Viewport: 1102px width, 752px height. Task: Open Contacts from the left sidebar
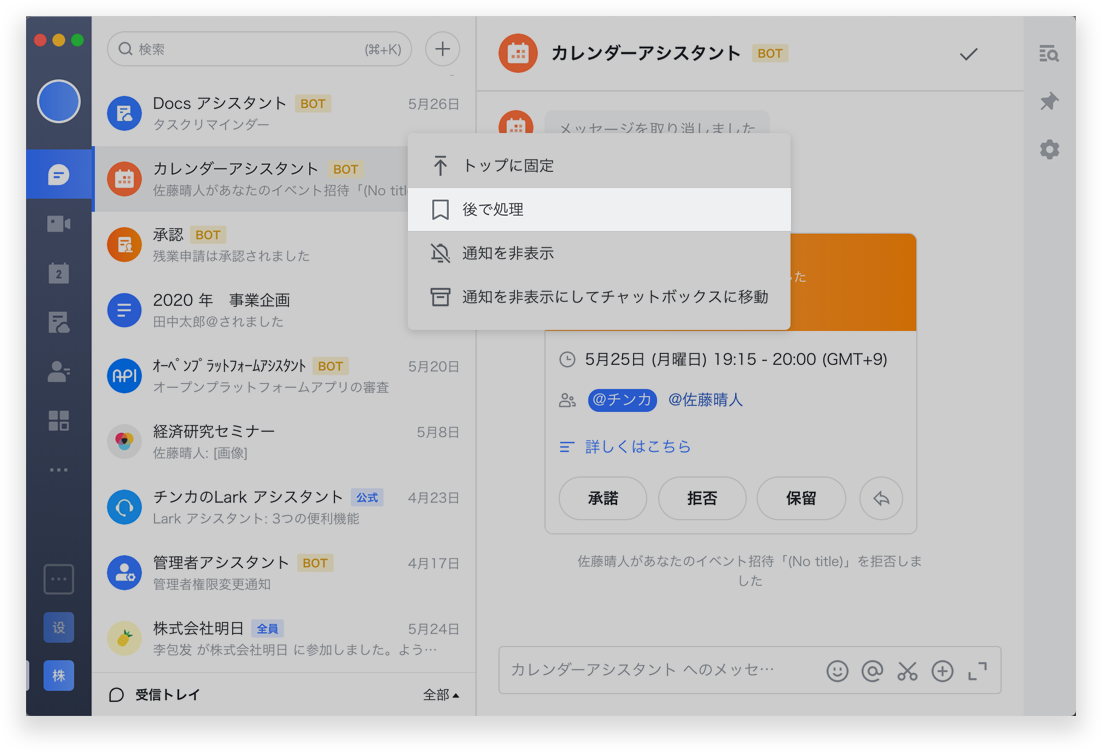(59, 372)
